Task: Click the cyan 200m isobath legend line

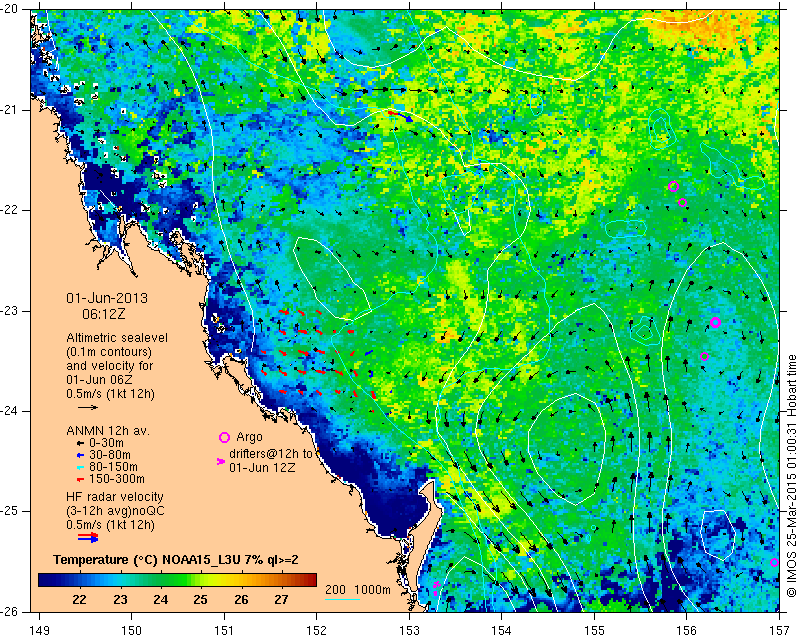Action: coord(342,599)
